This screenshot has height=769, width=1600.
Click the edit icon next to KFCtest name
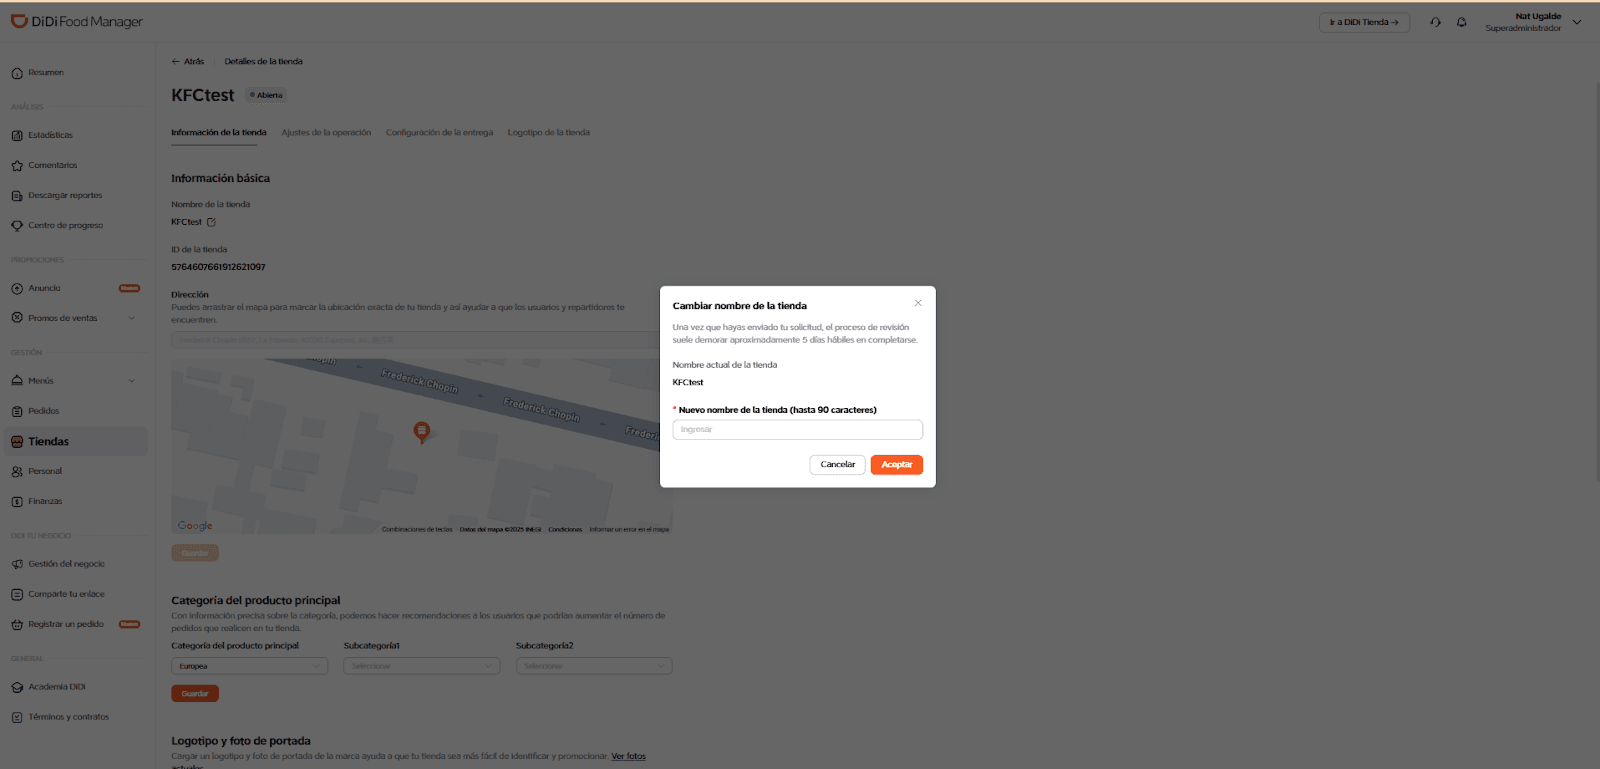coord(211,222)
